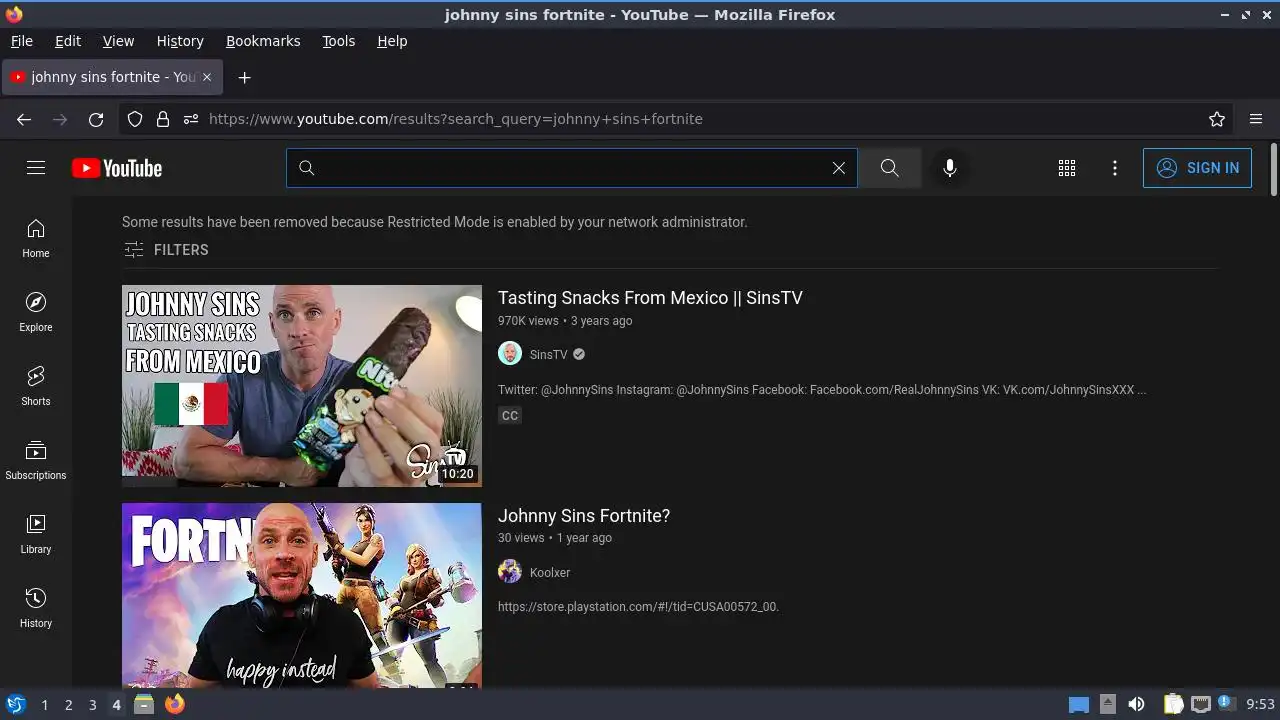Click the page vertical scrollbar
The width and height of the screenshot is (1280, 720).
(x=1273, y=170)
